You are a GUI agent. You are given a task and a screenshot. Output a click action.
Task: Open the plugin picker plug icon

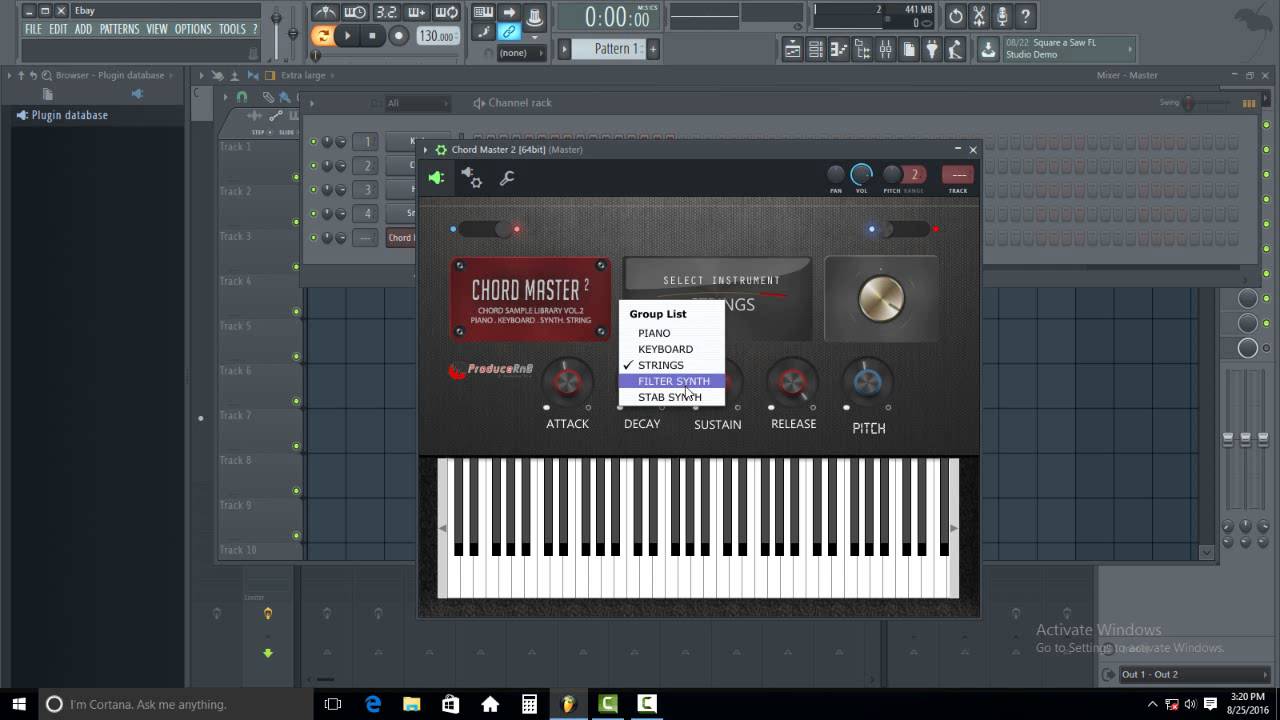click(x=931, y=49)
